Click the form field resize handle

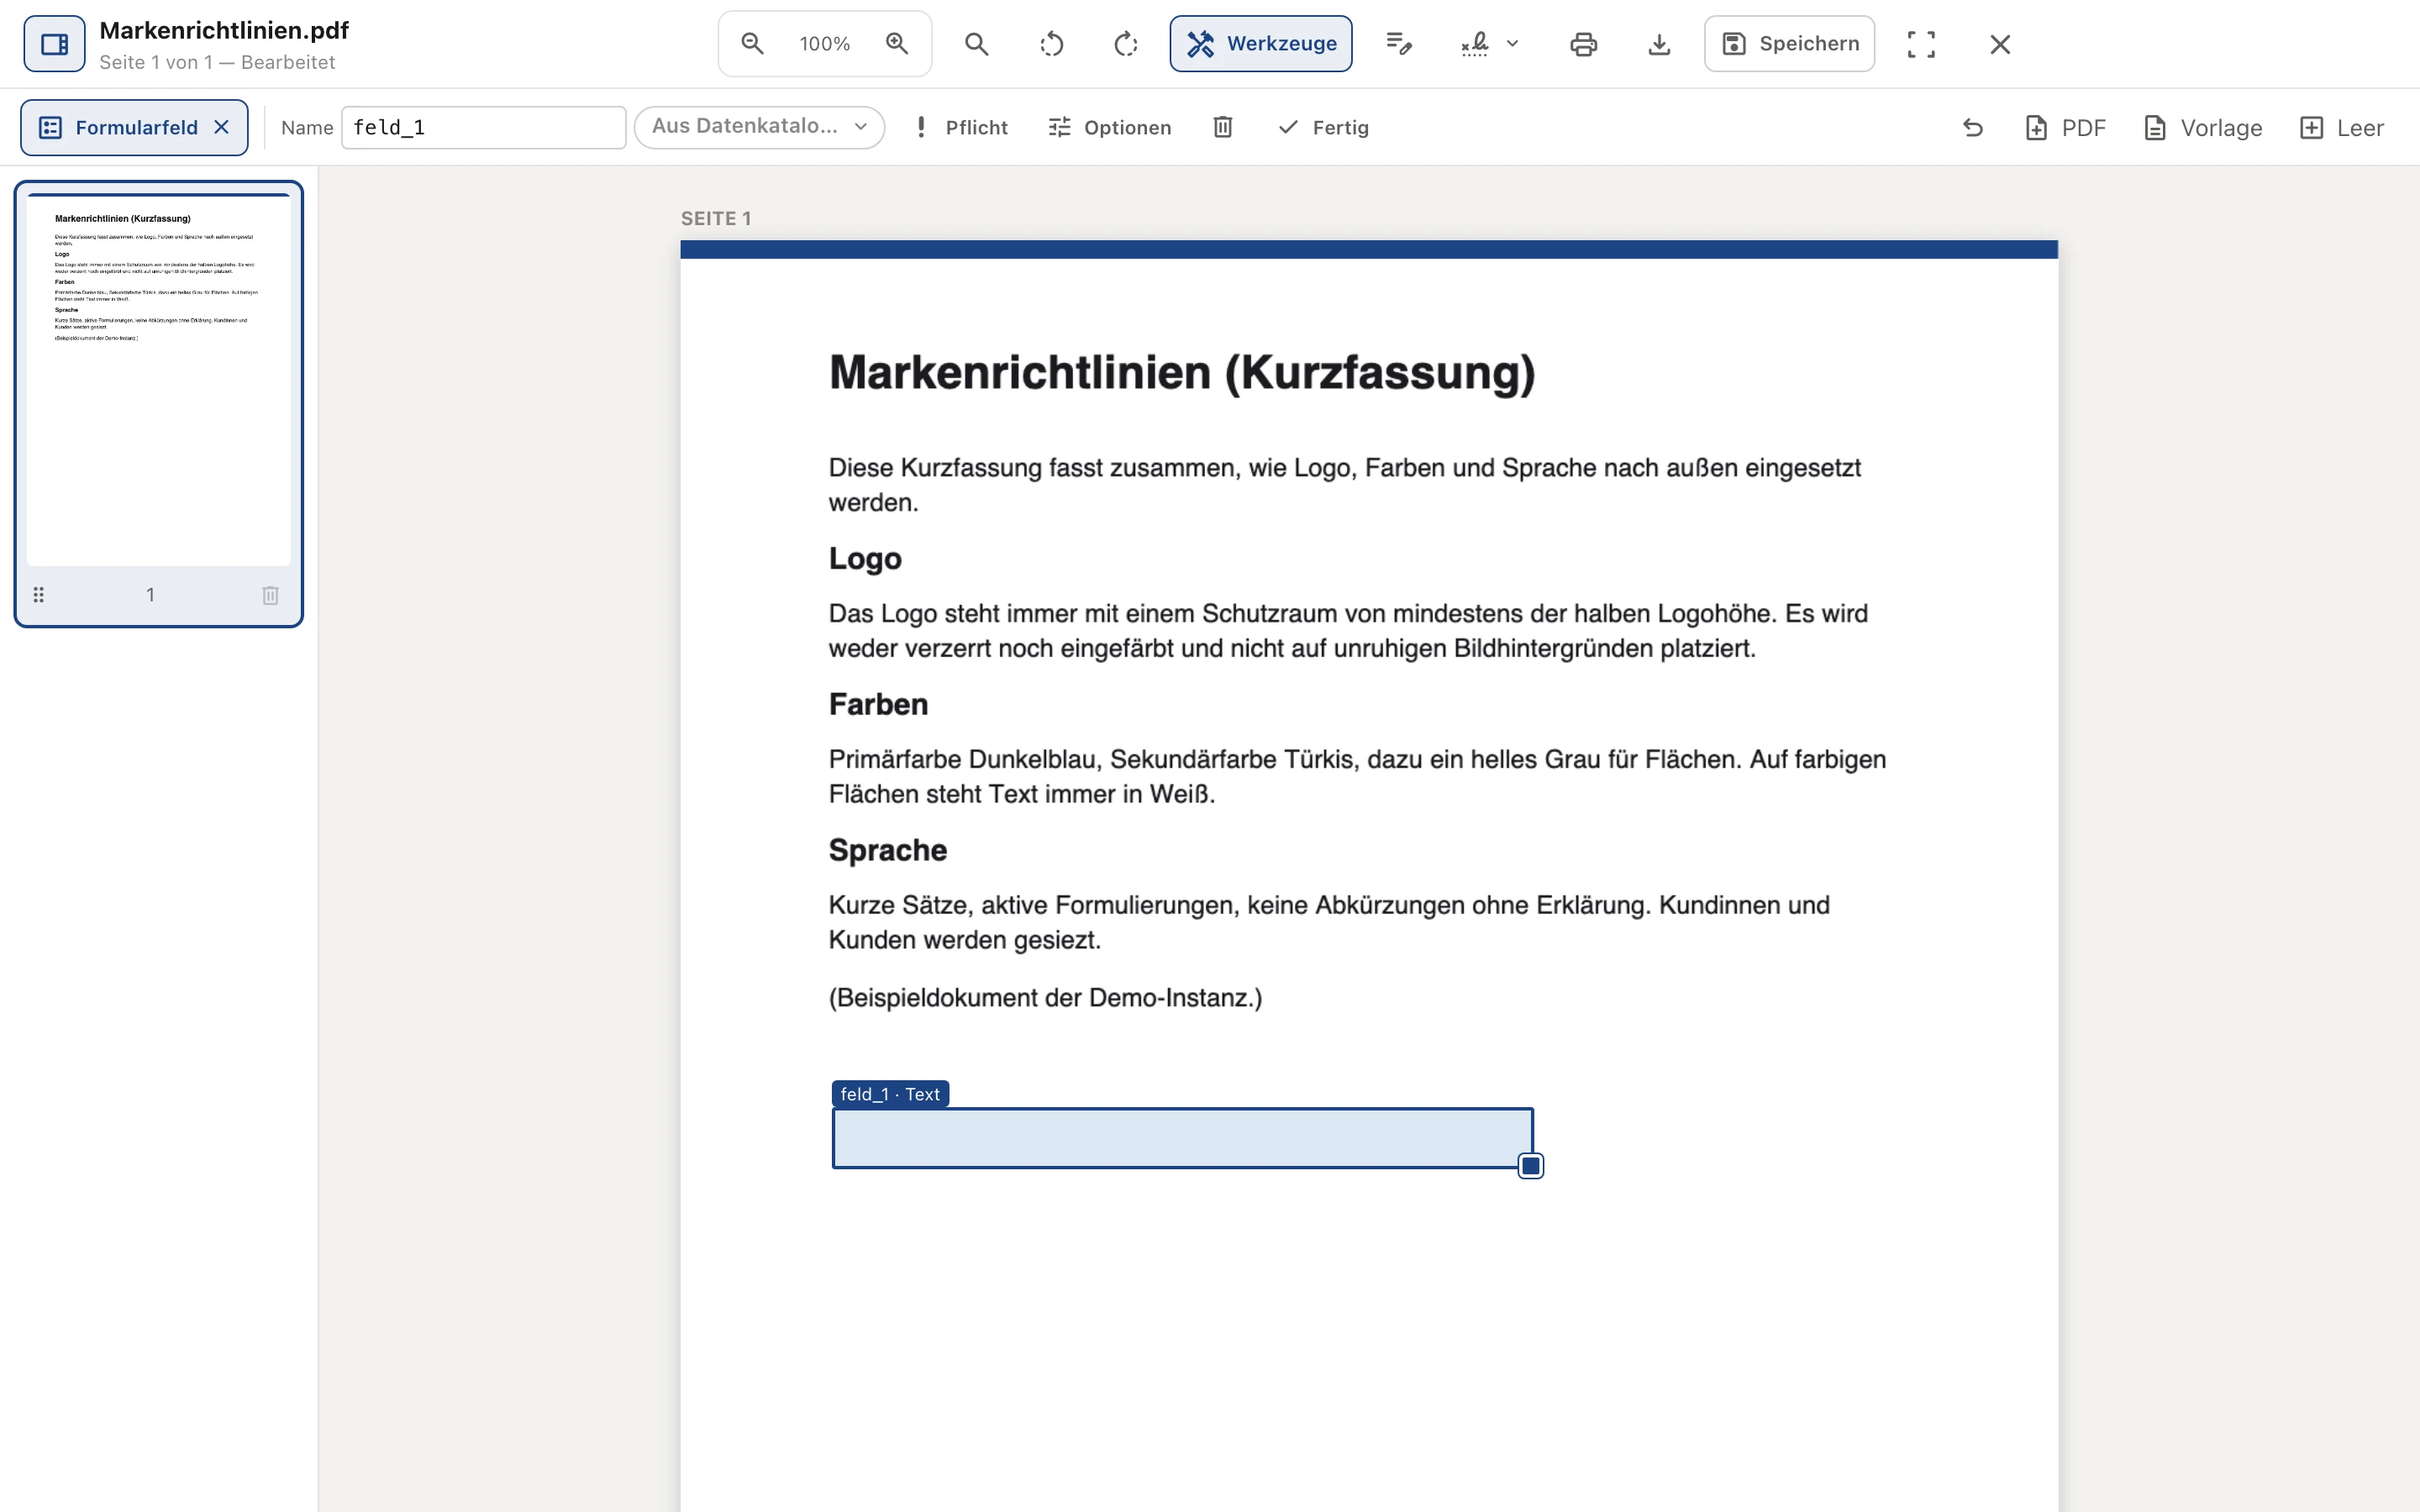[x=1530, y=1166]
